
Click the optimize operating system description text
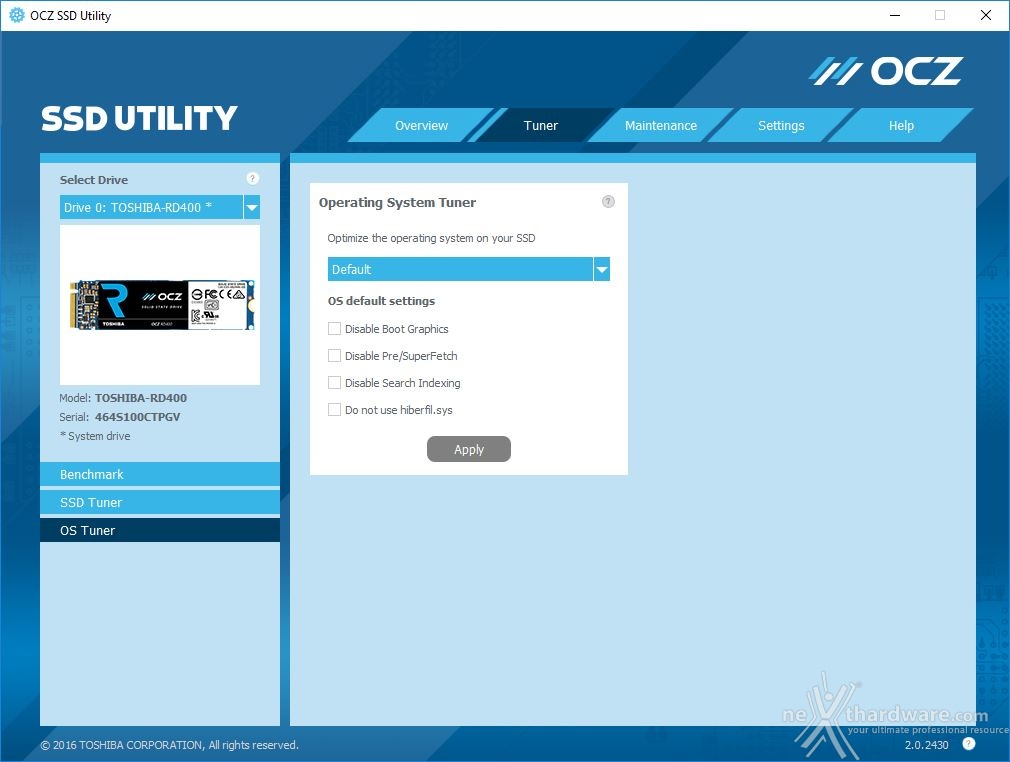(x=431, y=238)
